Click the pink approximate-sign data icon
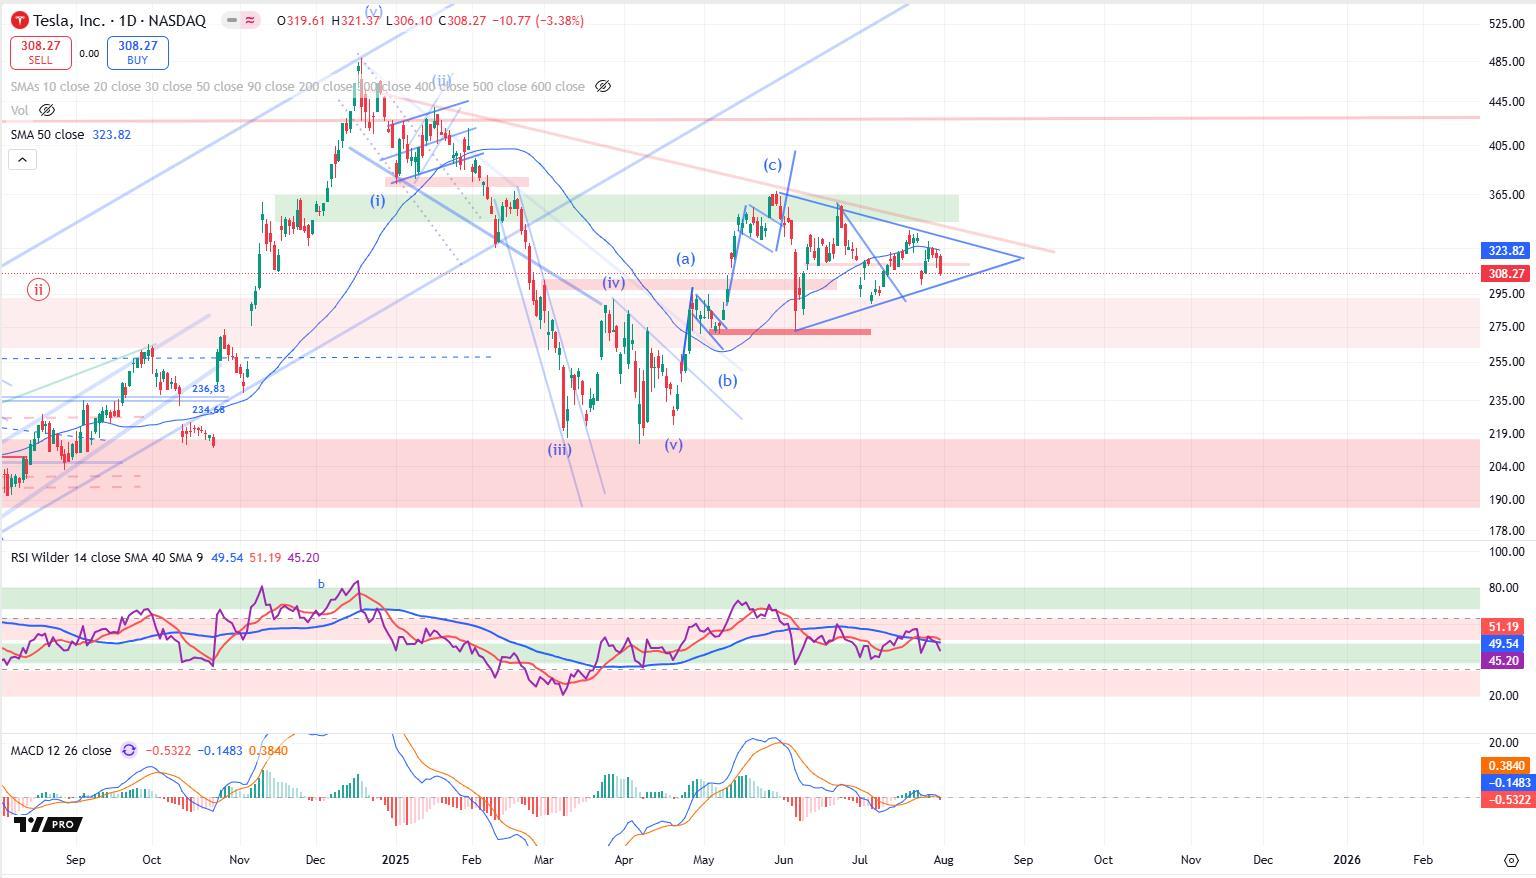Viewport: 1536px width, 878px height. pyautogui.click(x=250, y=20)
